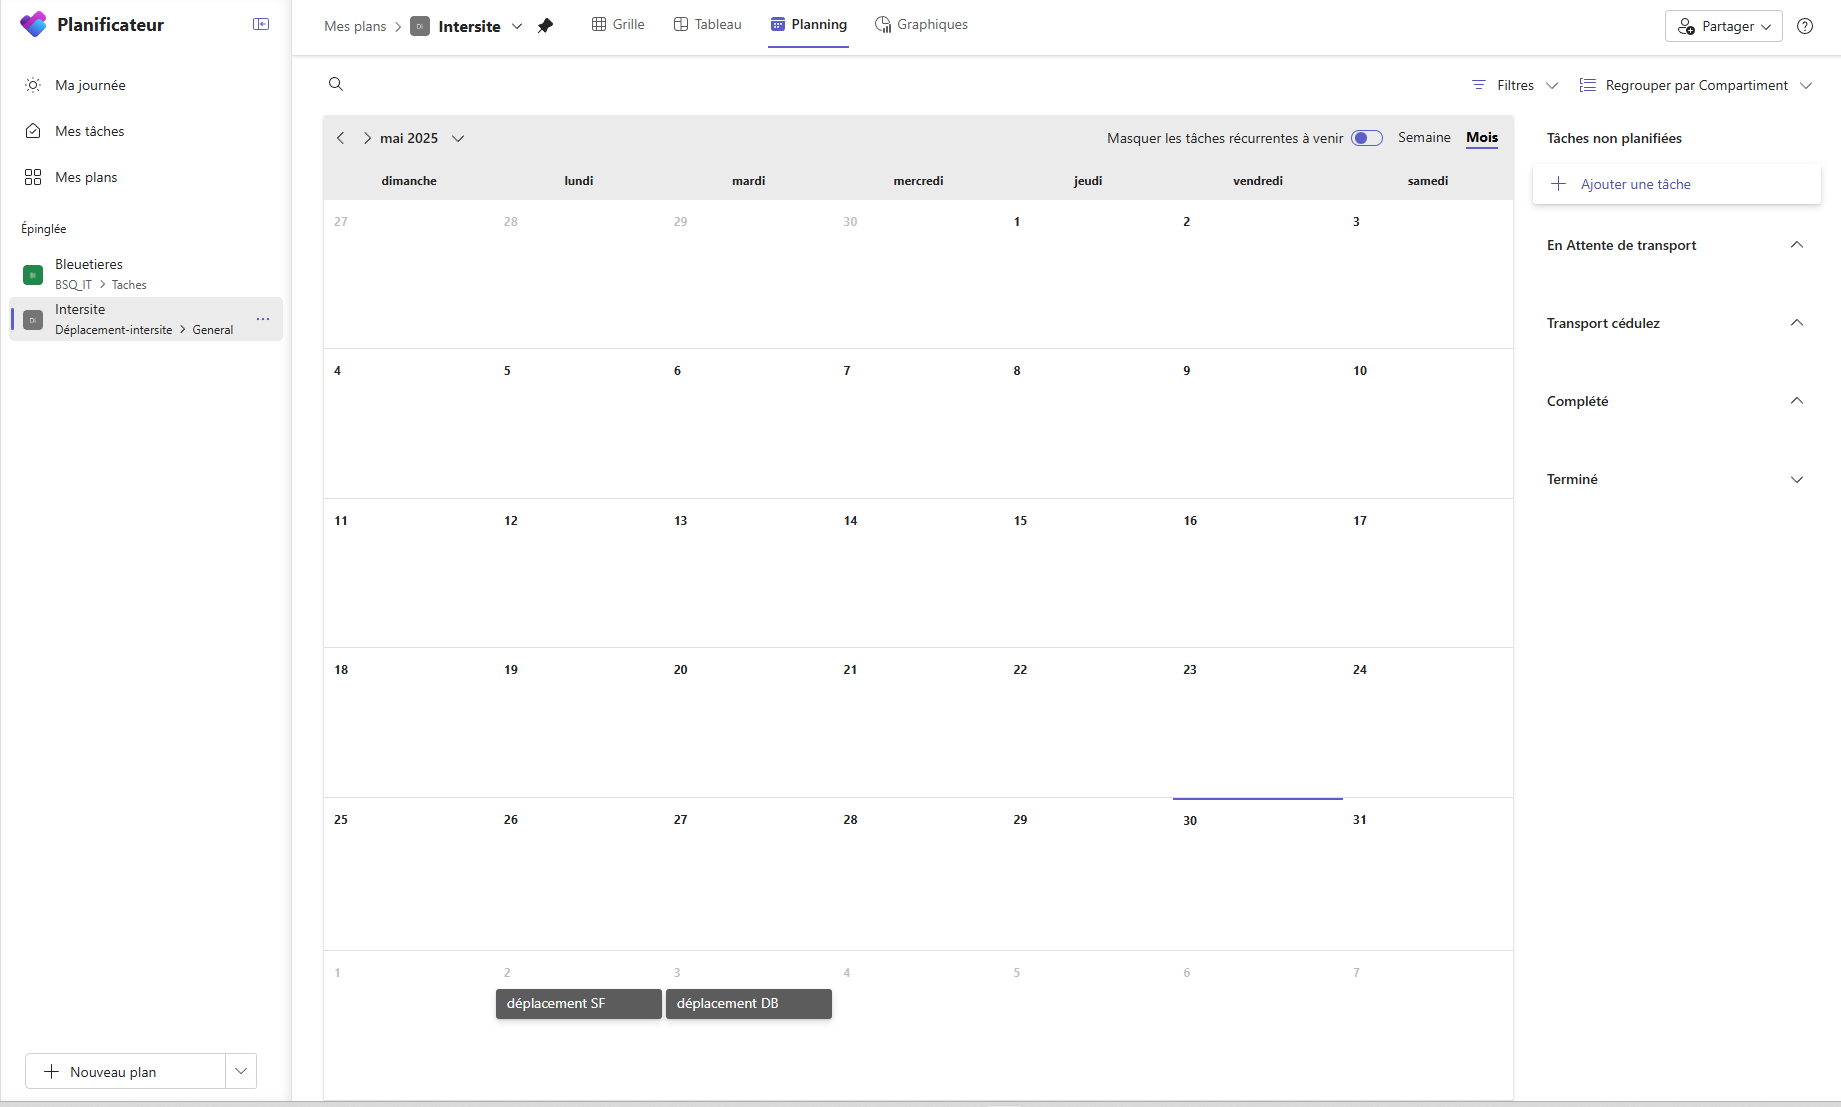Open Regrouper par Compartiment dropdown

tap(1806, 85)
